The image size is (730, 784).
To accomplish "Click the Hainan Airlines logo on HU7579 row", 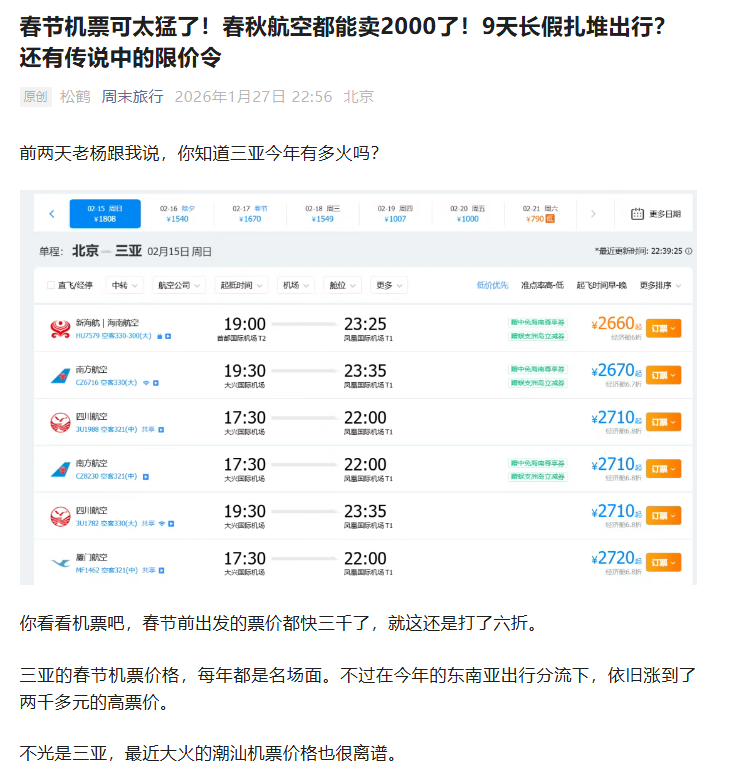I will click(x=60, y=328).
